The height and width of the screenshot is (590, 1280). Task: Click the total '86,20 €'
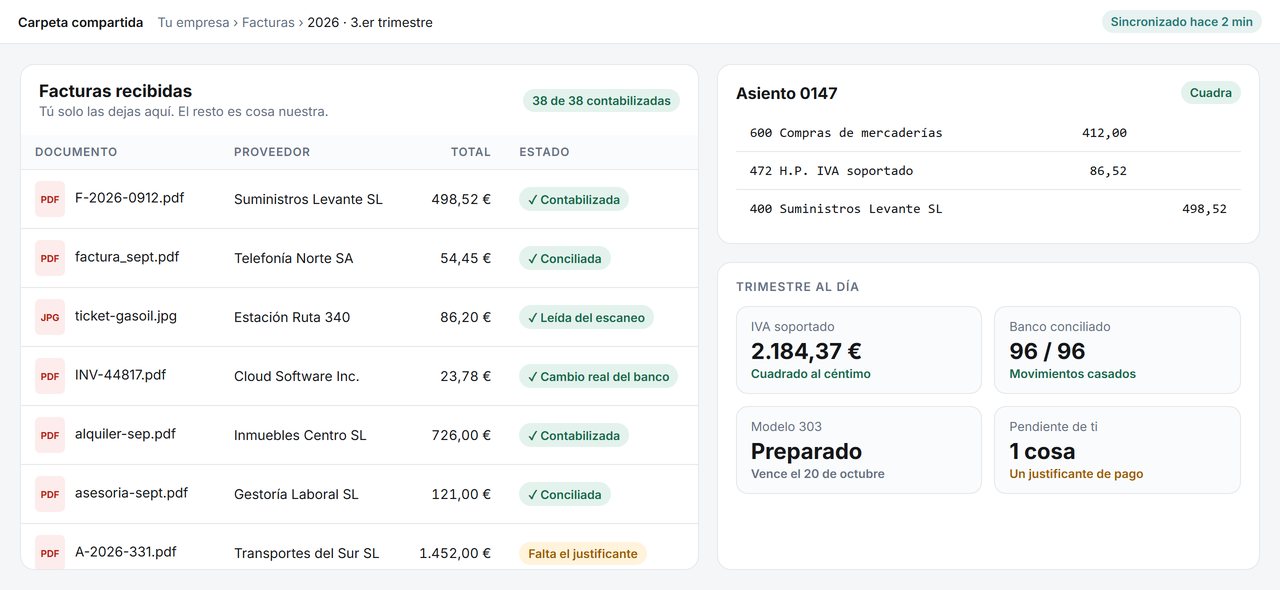466,317
